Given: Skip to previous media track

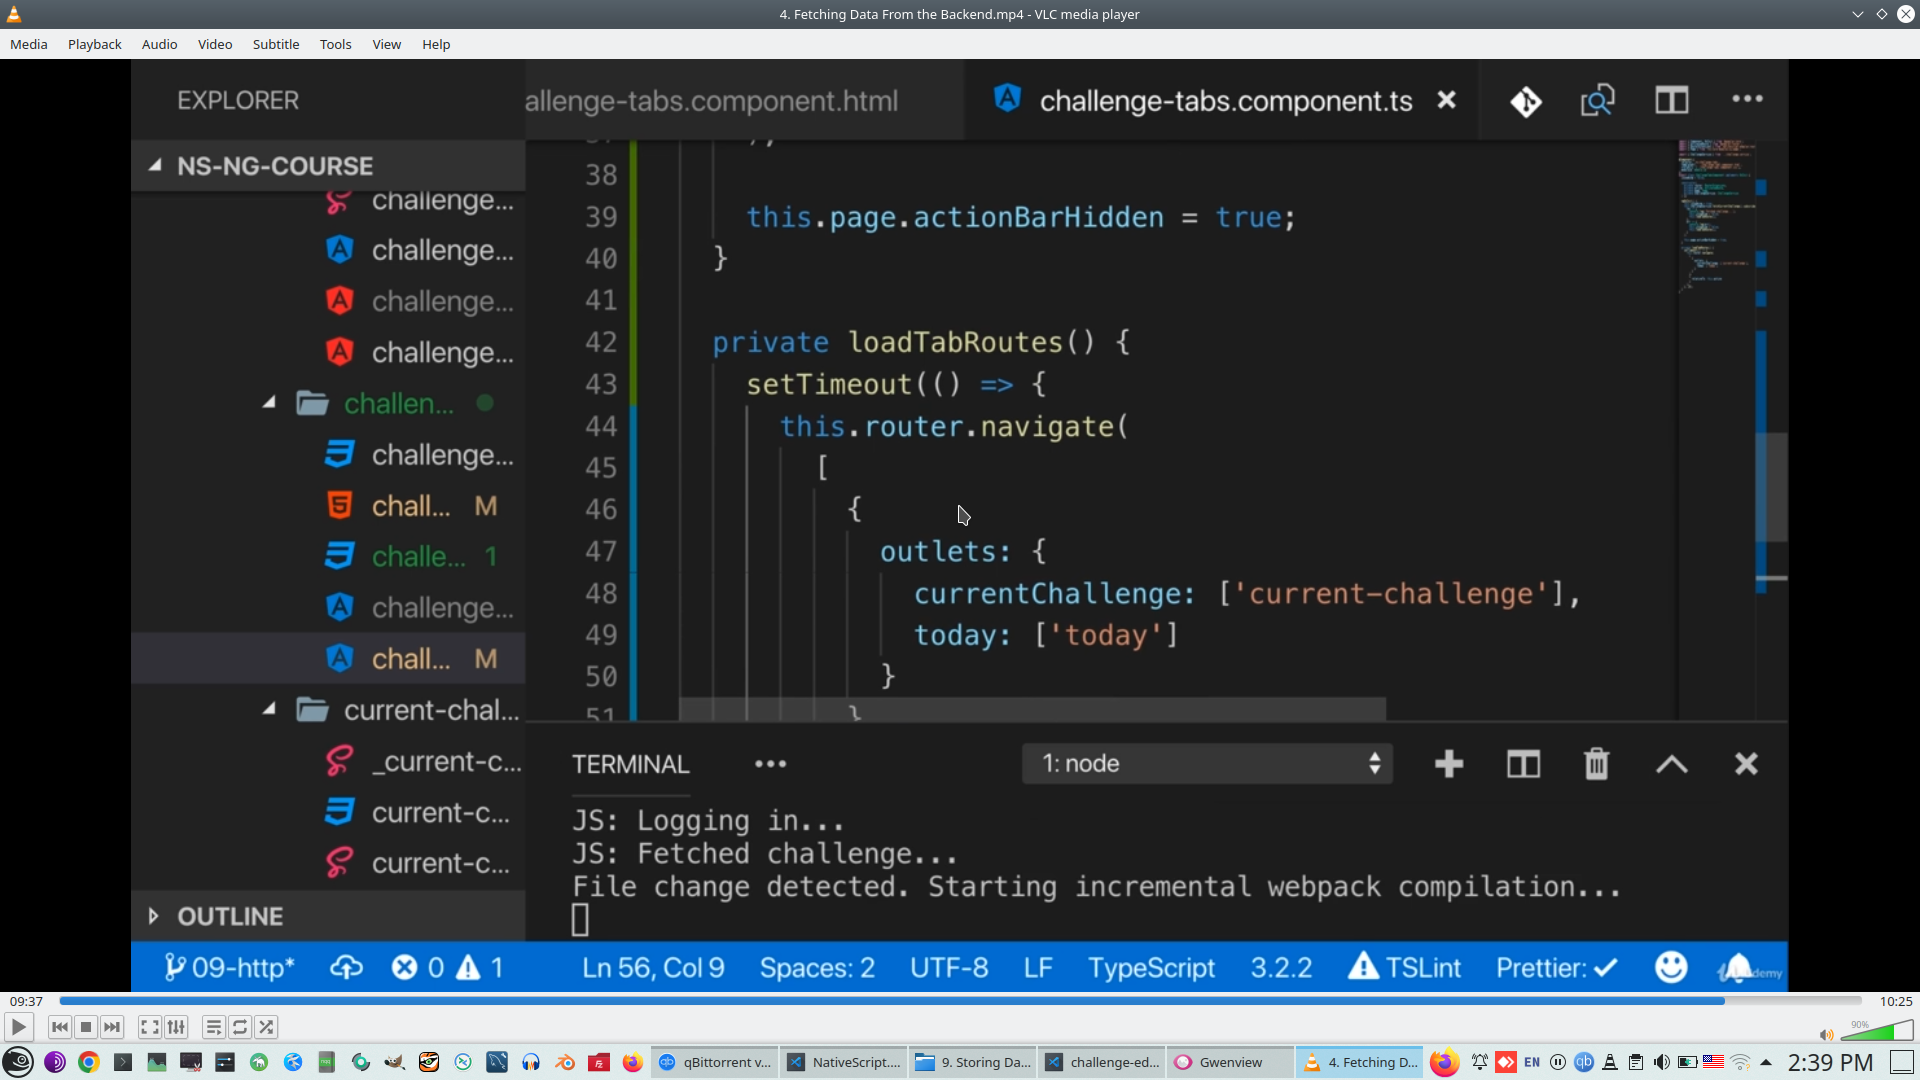Looking at the screenshot, I should pos(60,1027).
